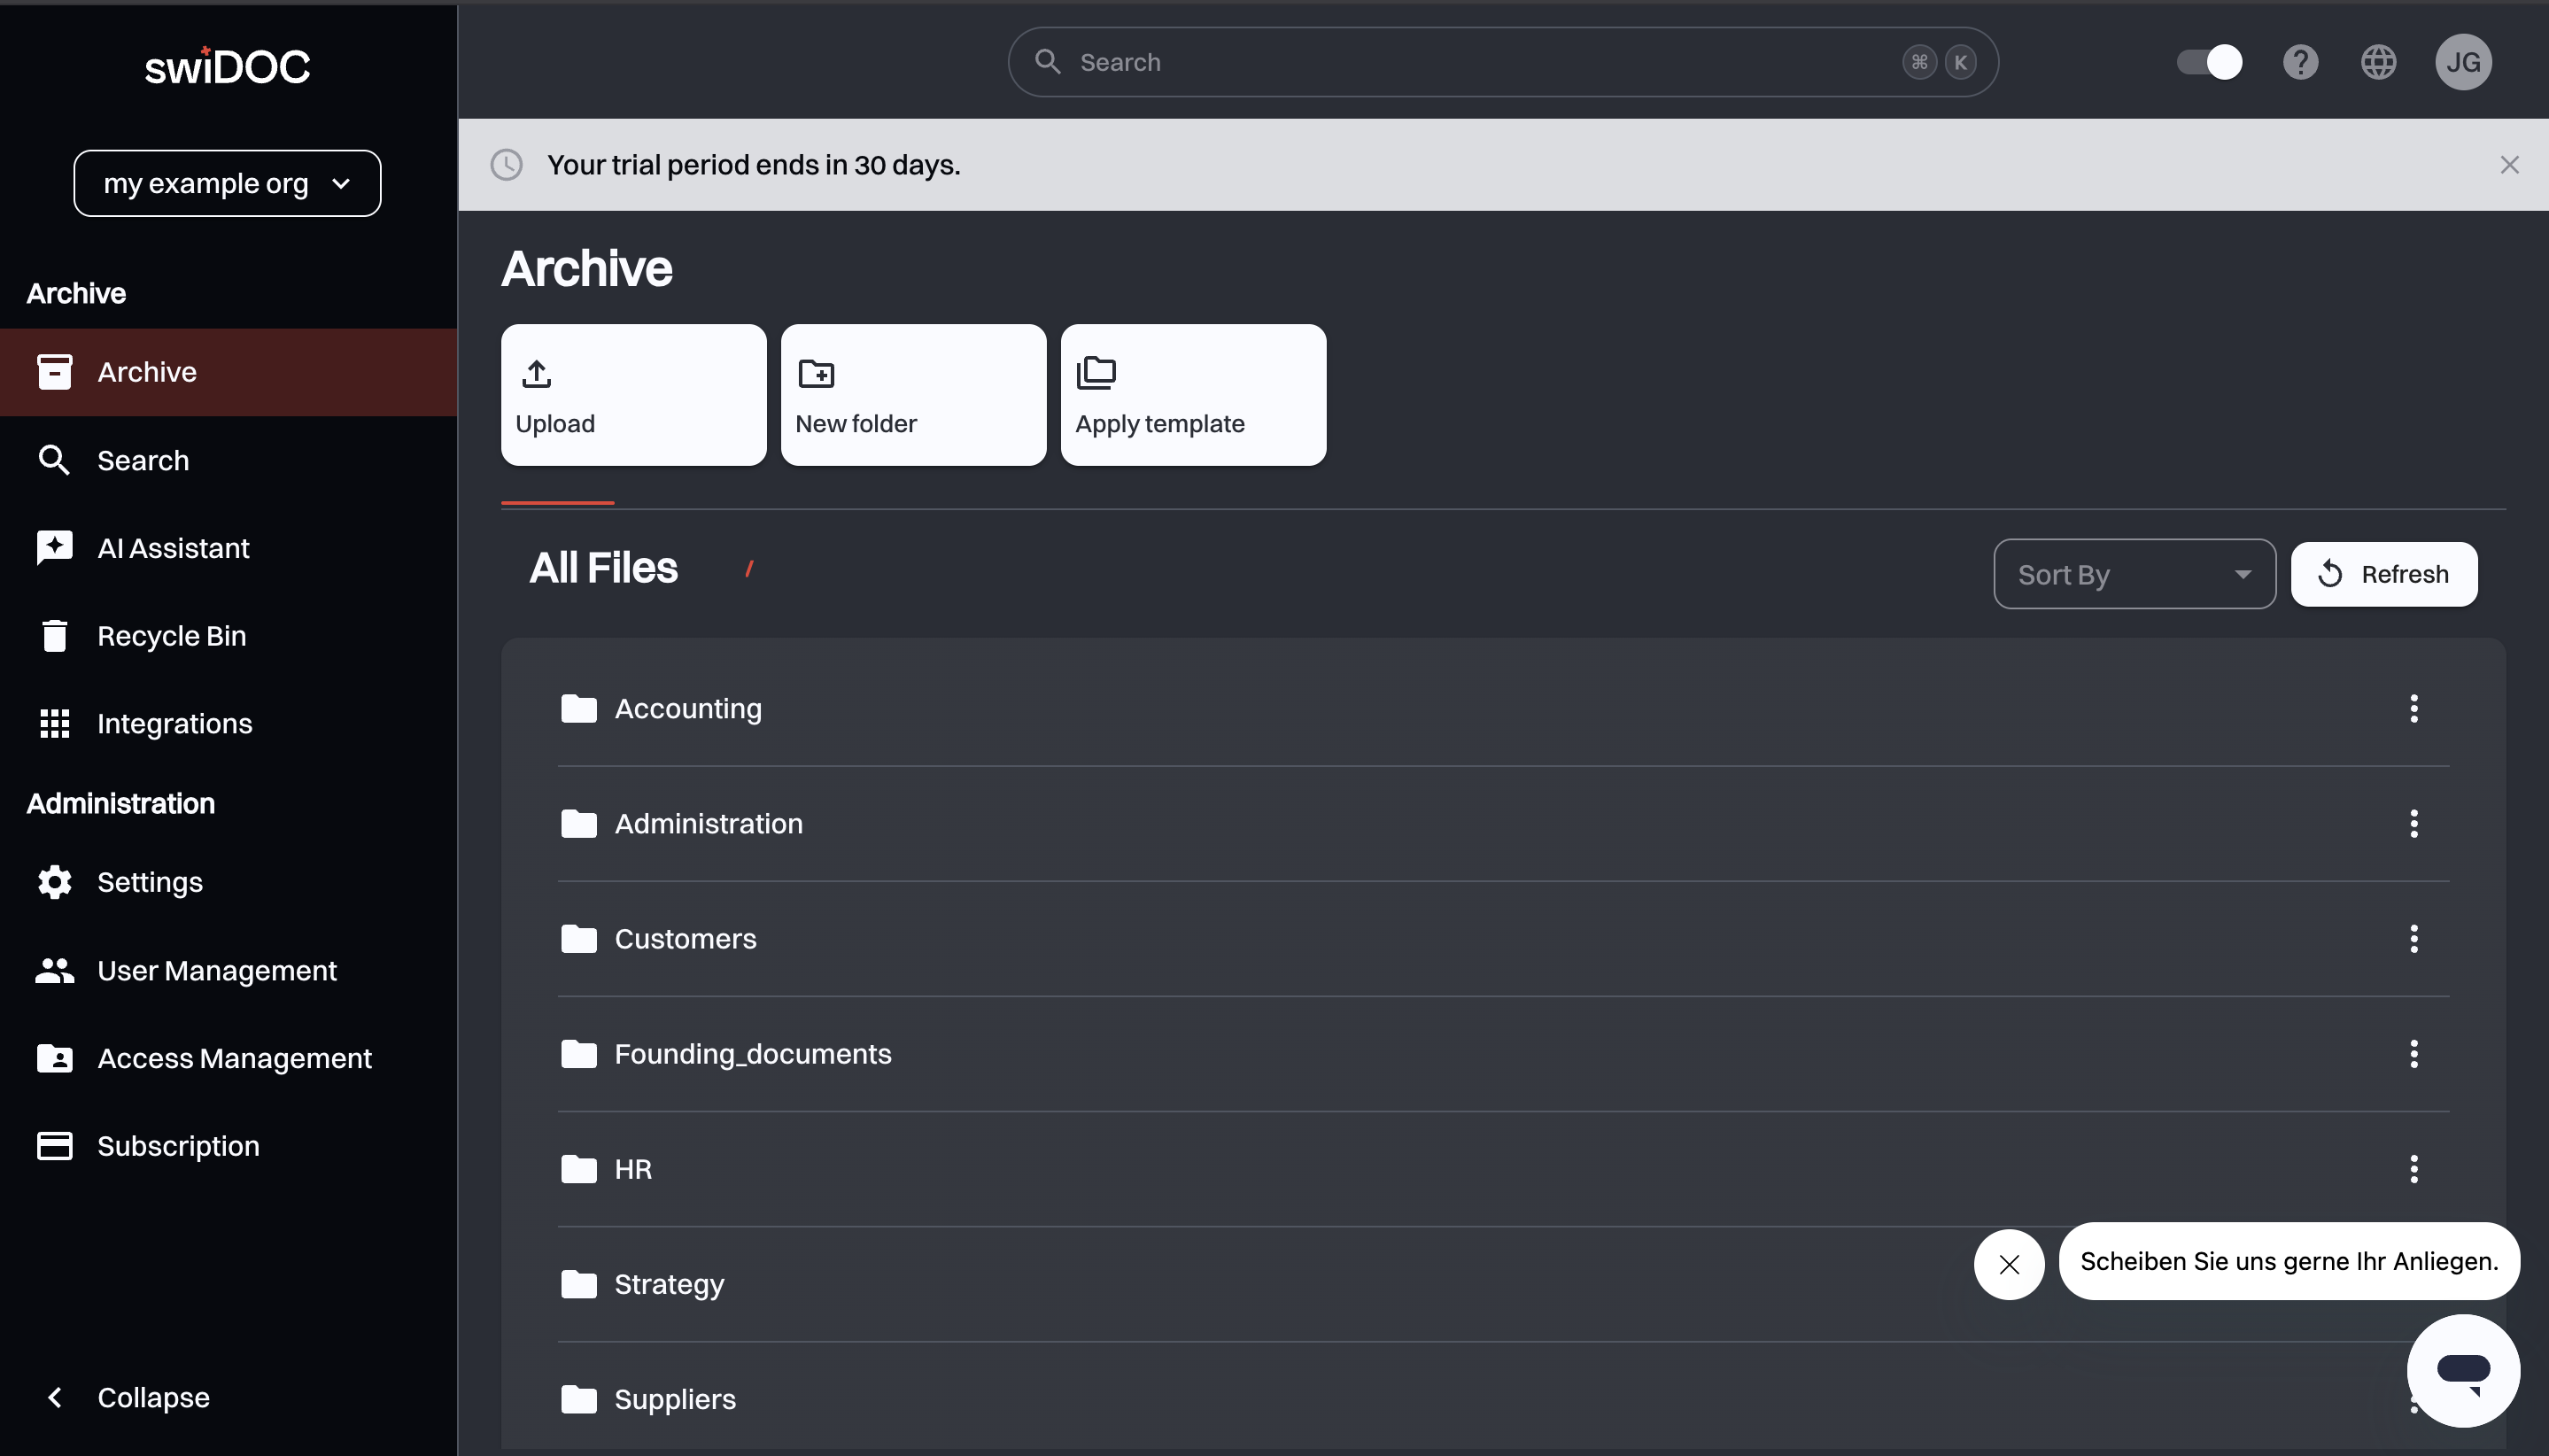Open Integrations page
2549x1456 pixels.
point(228,724)
